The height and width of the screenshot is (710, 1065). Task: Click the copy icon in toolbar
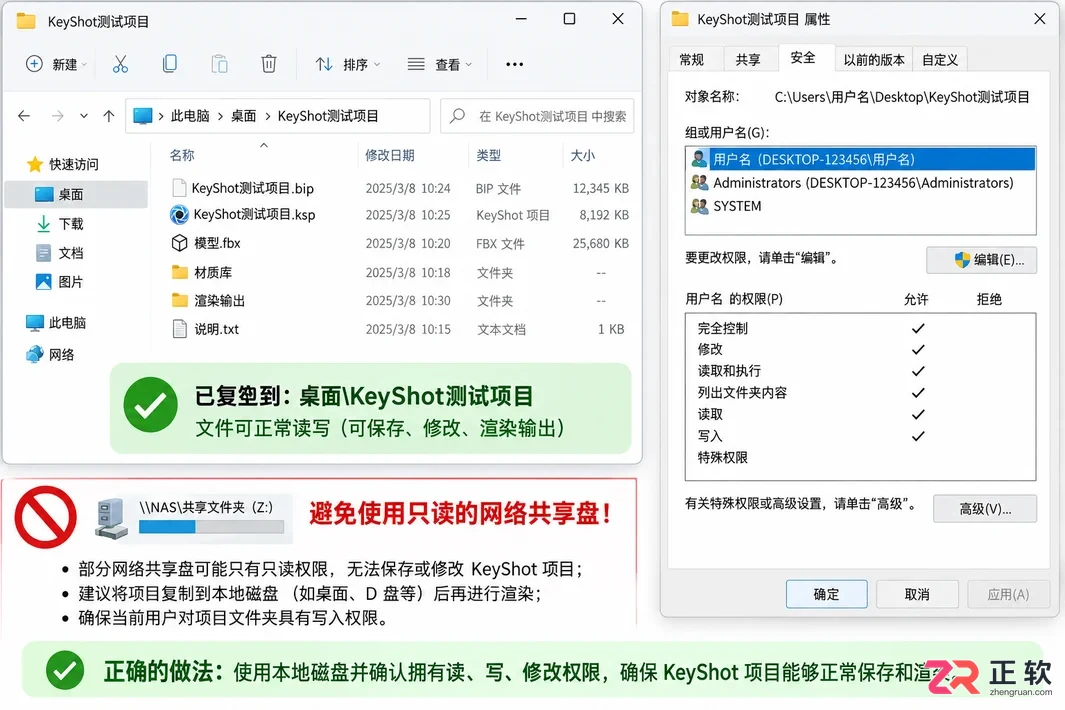pos(170,64)
